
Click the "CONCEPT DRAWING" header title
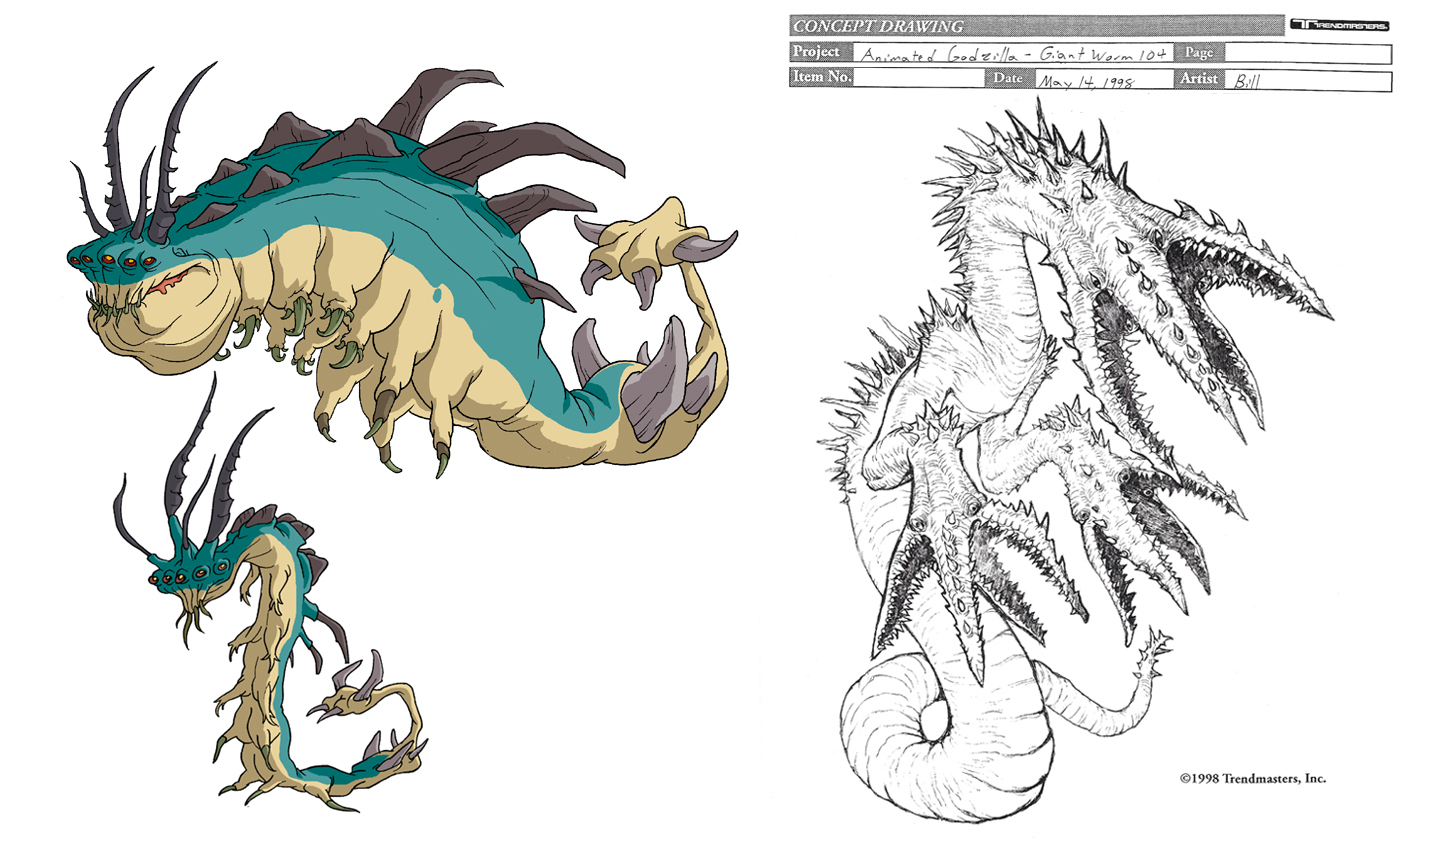(x=877, y=27)
